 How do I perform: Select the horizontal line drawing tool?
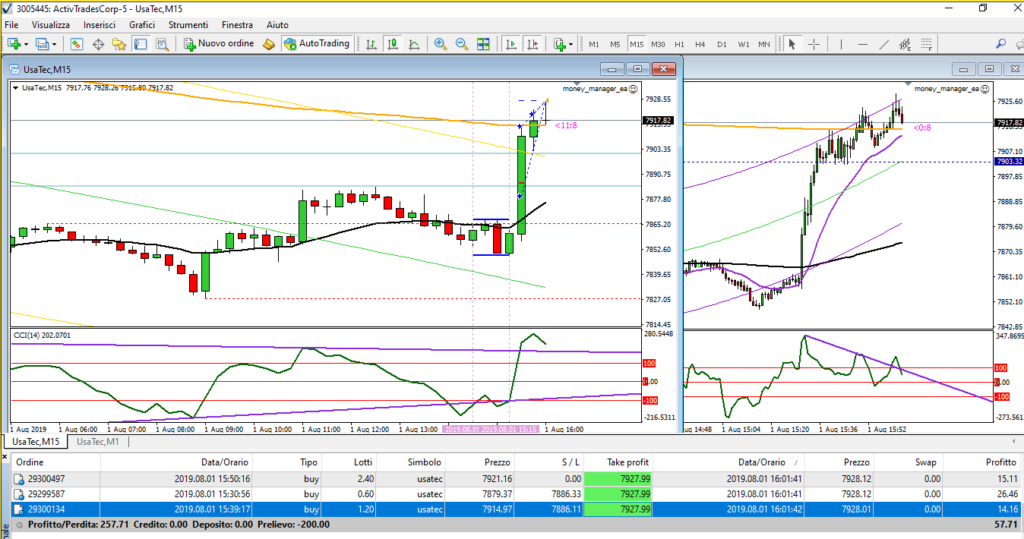click(863, 44)
